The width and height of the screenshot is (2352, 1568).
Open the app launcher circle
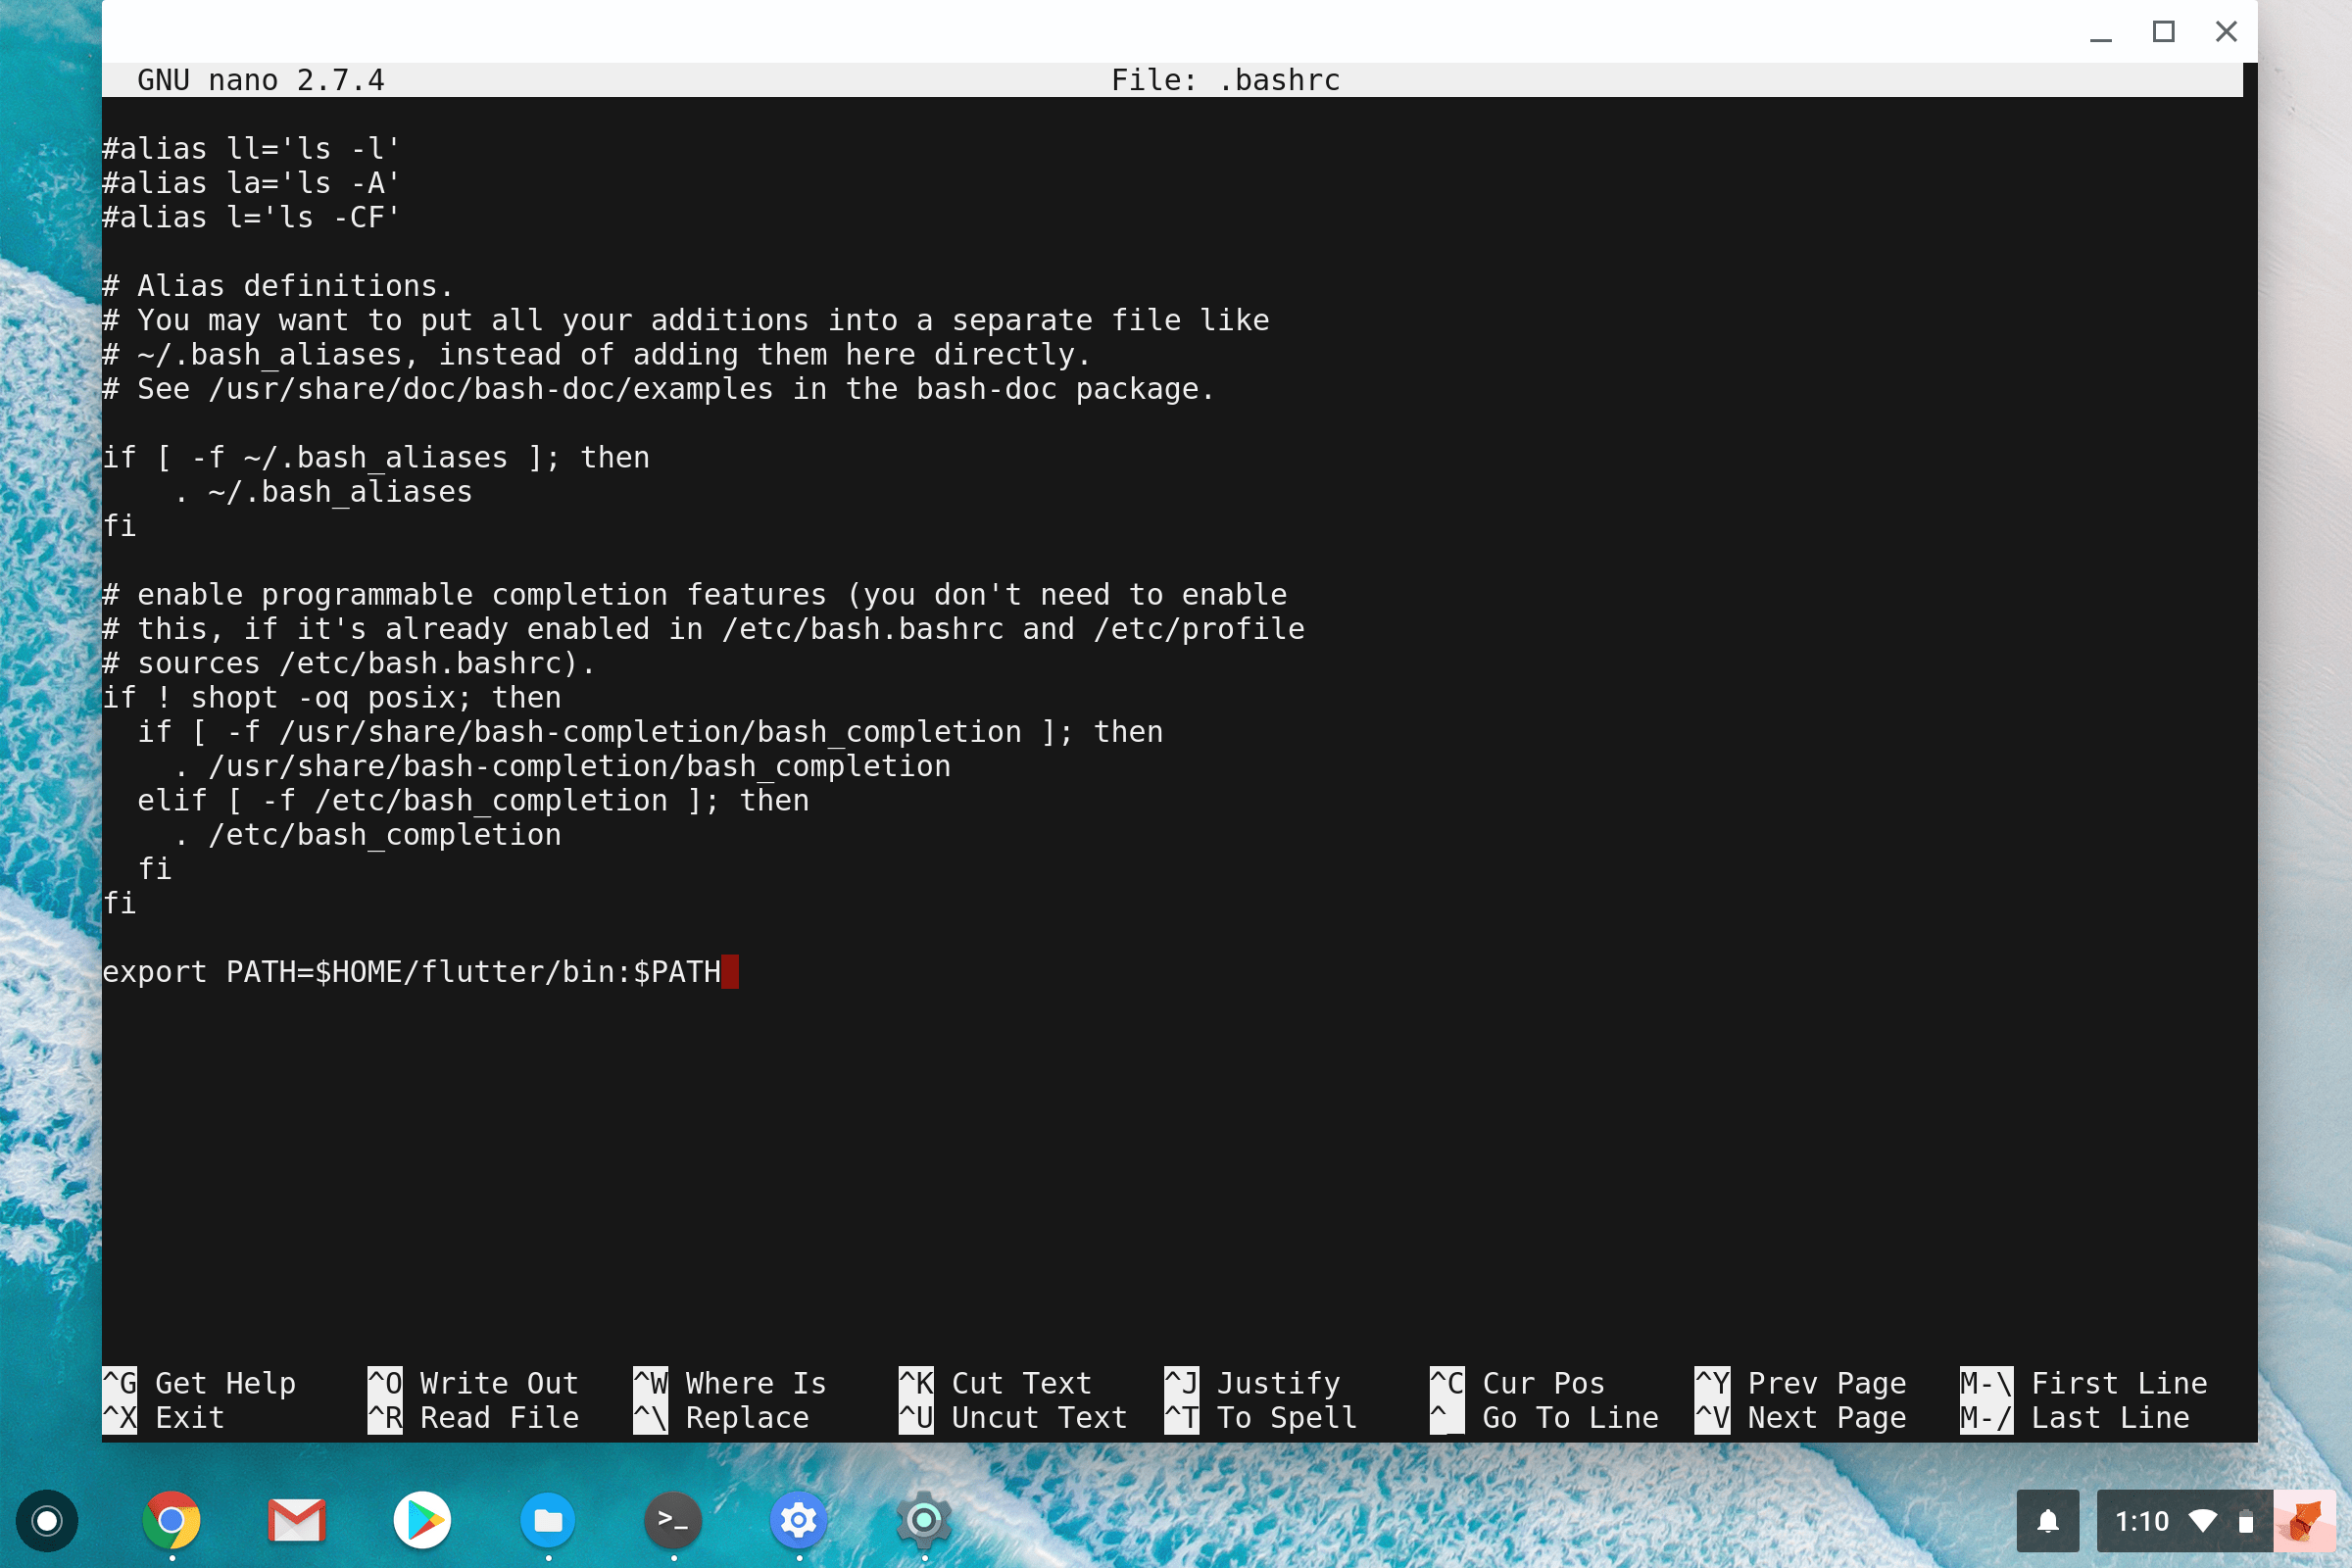45,1521
